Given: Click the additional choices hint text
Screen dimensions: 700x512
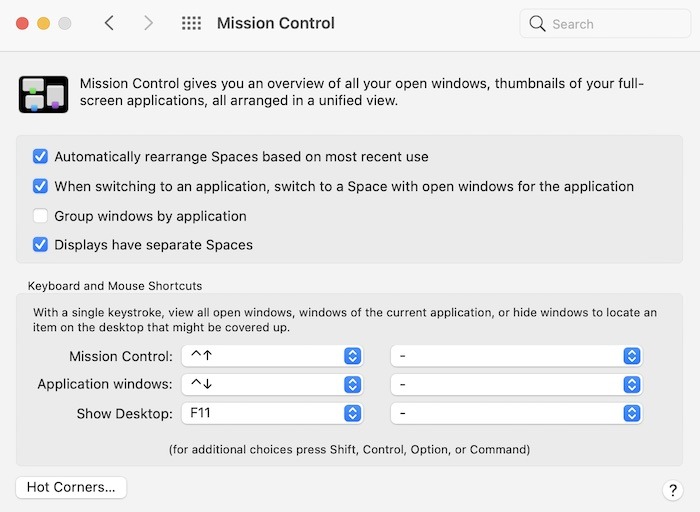Looking at the screenshot, I should click(x=350, y=449).
